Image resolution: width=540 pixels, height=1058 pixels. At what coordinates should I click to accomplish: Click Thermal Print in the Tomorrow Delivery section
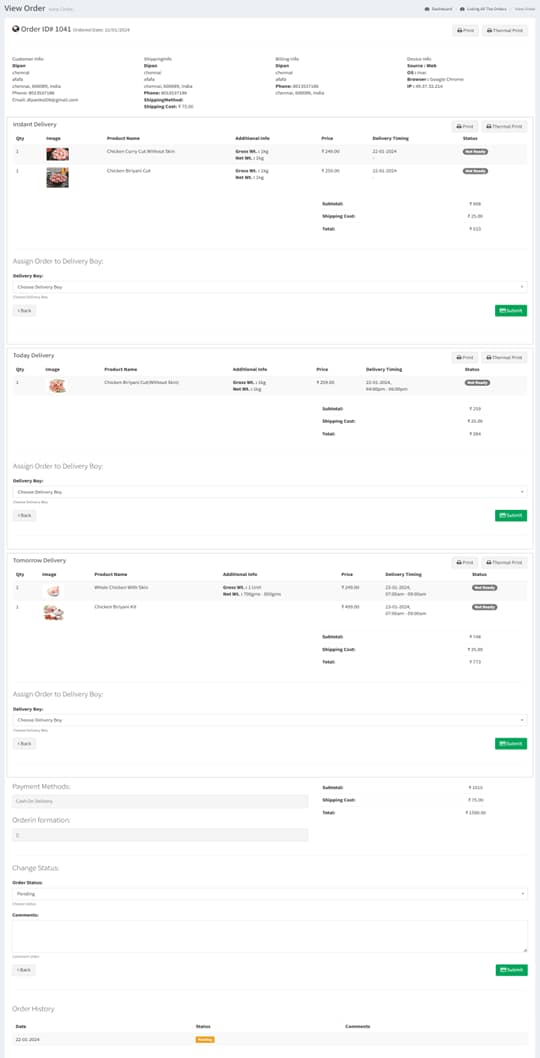tap(505, 562)
